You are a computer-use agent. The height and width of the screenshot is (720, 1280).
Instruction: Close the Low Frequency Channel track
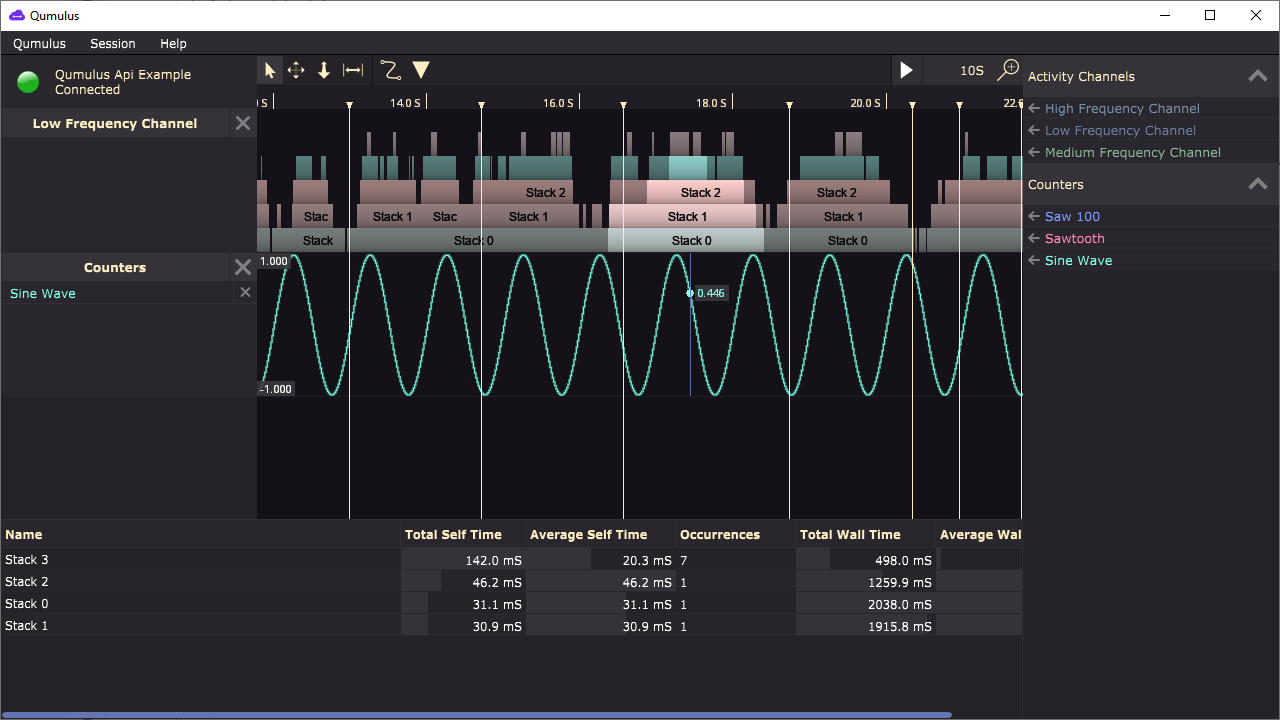point(243,123)
